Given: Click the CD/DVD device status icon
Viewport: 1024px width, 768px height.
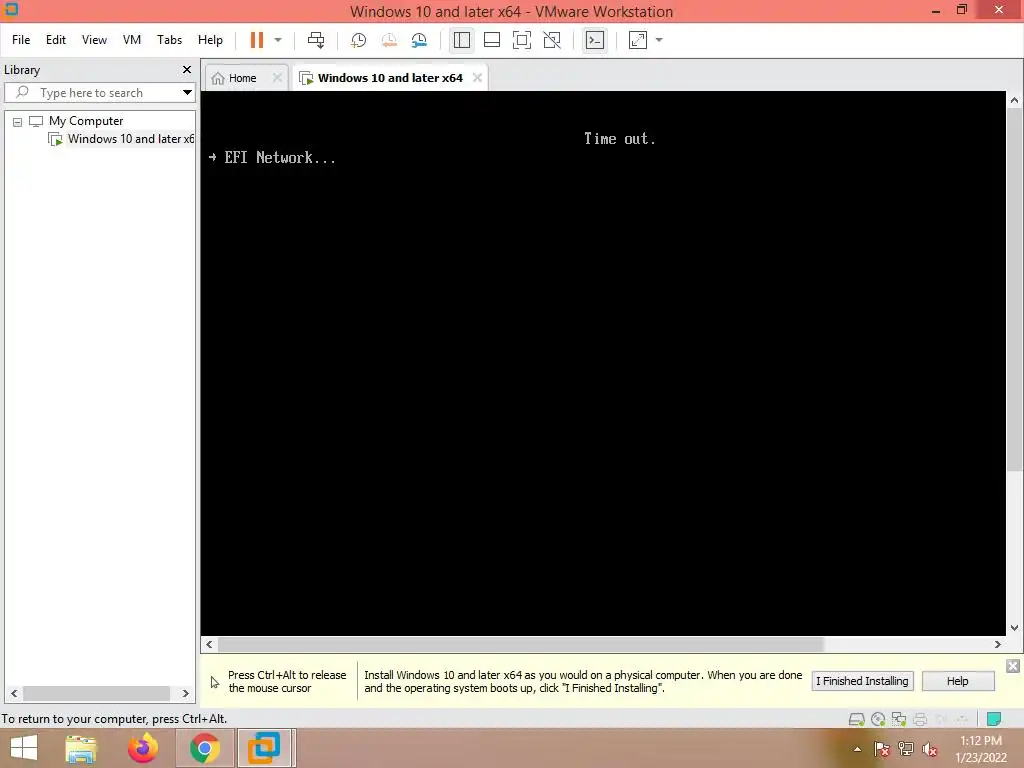Looking at the screenshot, I should [878, 720].
